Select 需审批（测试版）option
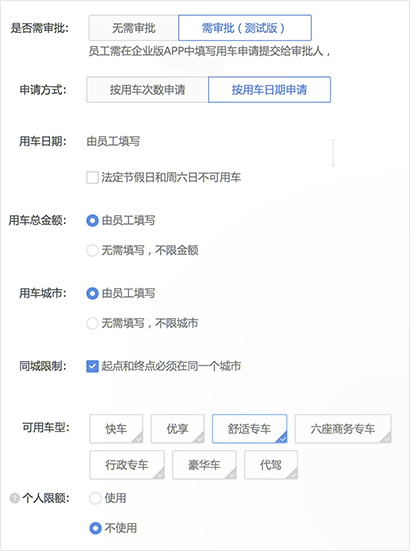Screen dimensions: 410x551 pos(245,28)
